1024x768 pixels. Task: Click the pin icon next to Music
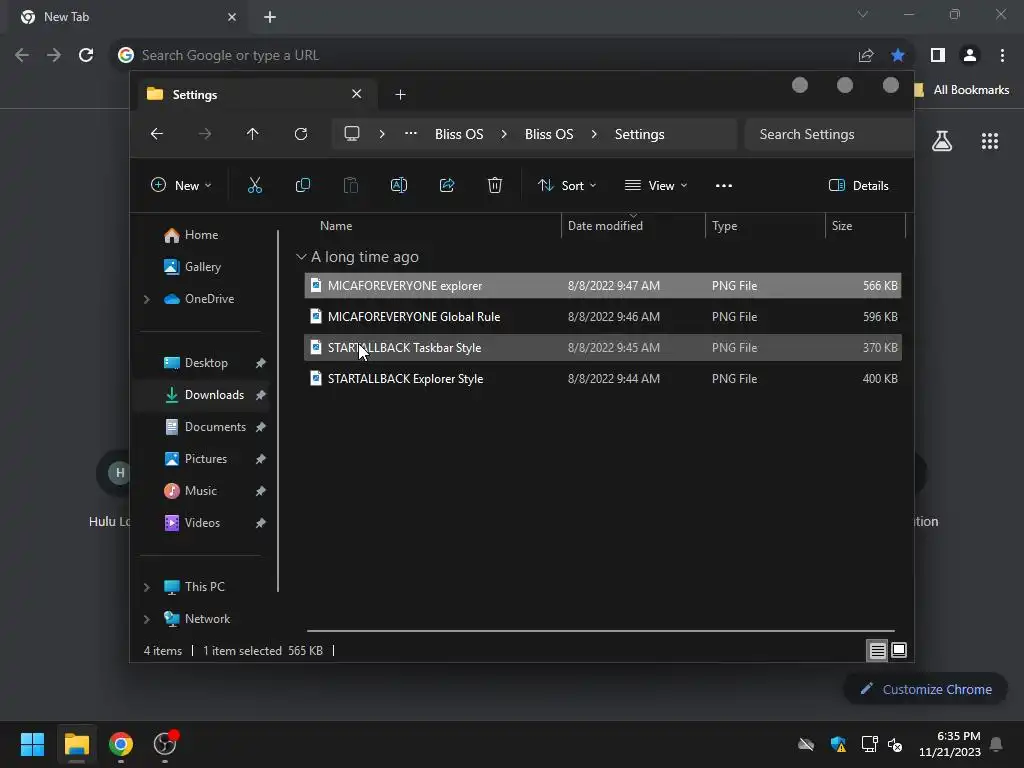pos(261,491)
